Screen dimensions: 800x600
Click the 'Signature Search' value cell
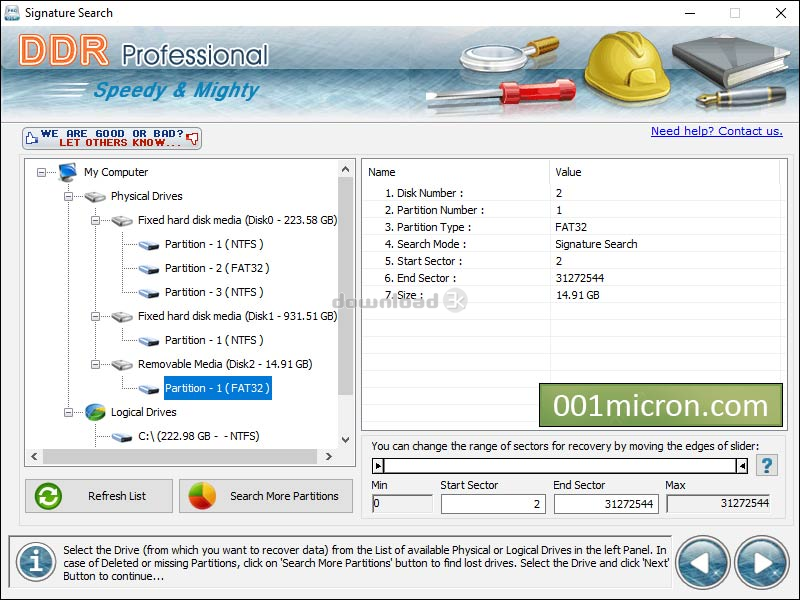pyautogui.click(x=596, y=244)
